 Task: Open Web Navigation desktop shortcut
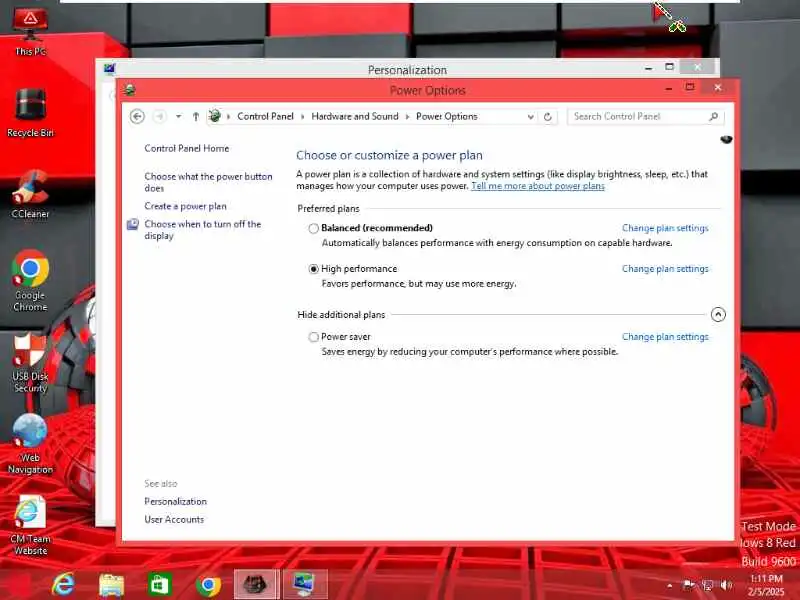(30, 444)
